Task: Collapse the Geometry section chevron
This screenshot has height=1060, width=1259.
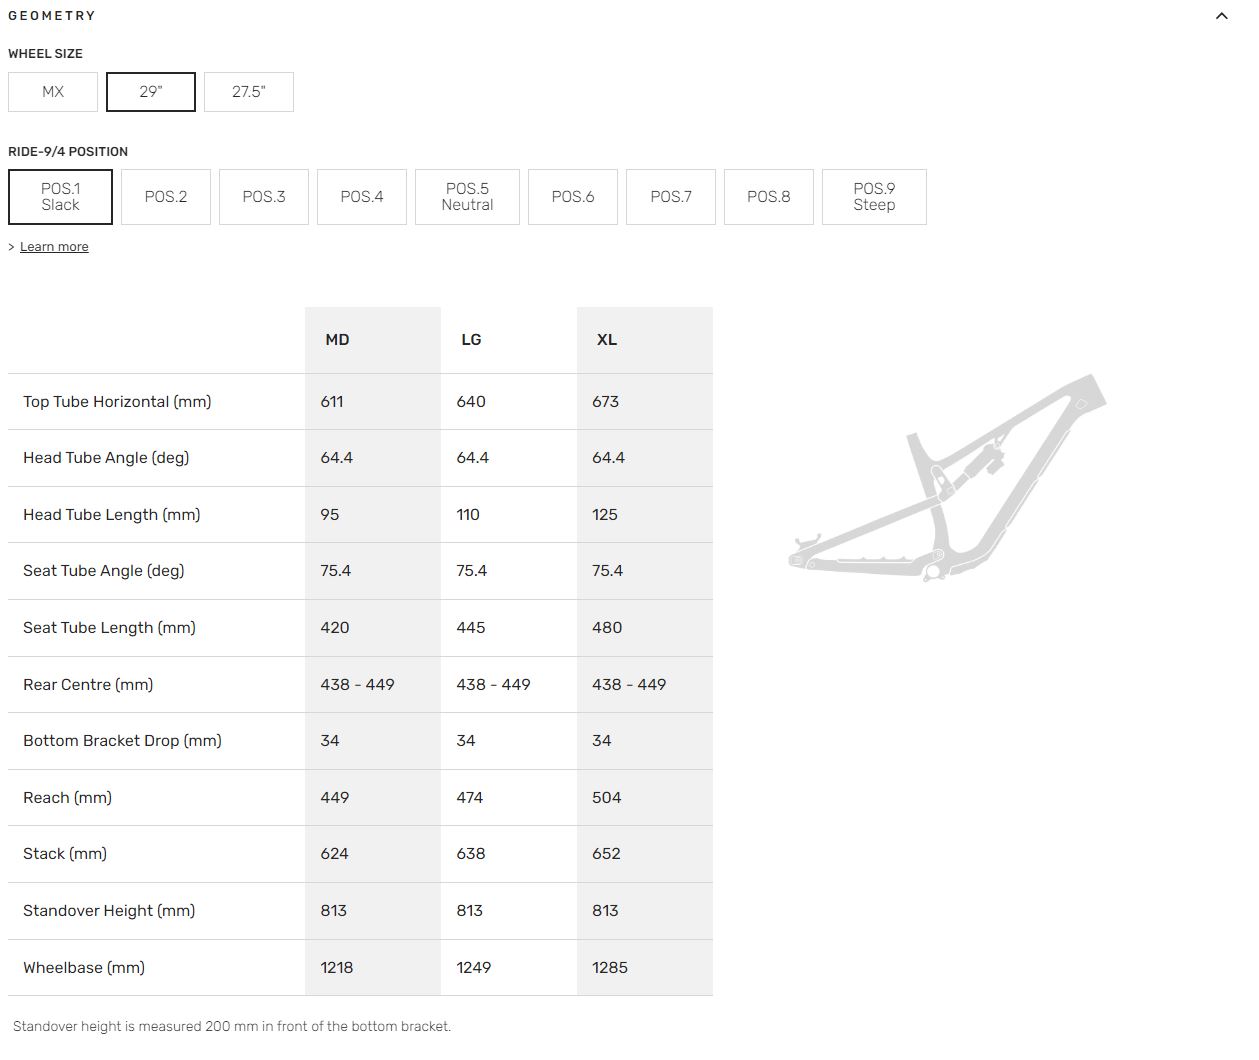Action: pyautogui.click(x=1221, y=16)
